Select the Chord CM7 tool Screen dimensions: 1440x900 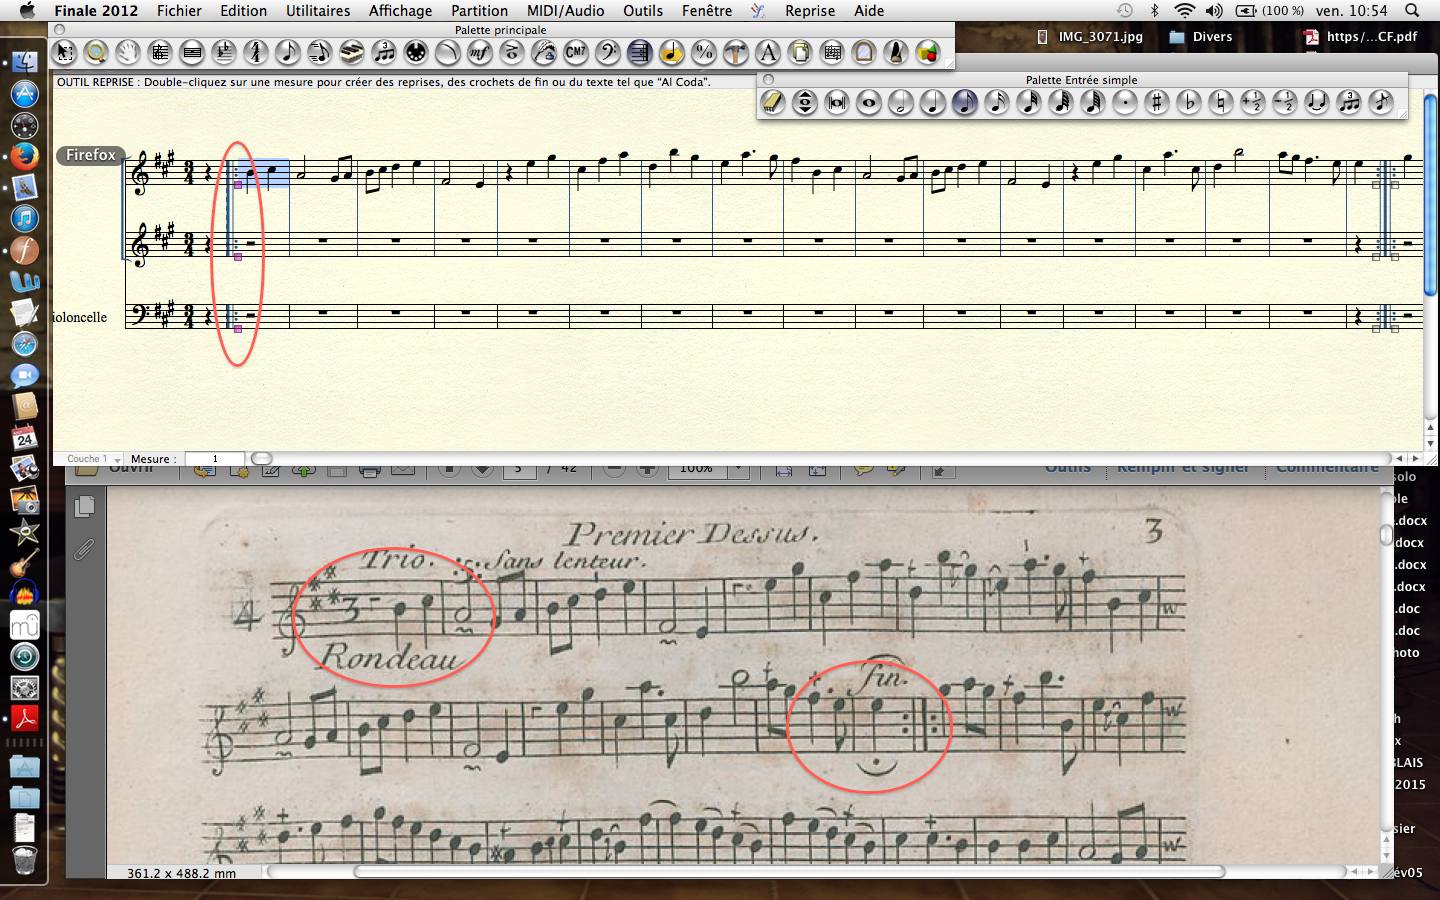click(x=576, y=52)
